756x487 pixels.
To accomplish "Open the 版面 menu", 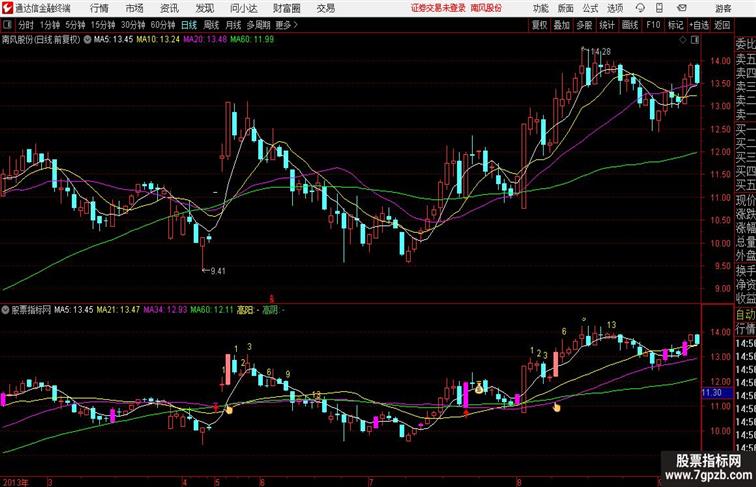I will [x=566, y=8].
